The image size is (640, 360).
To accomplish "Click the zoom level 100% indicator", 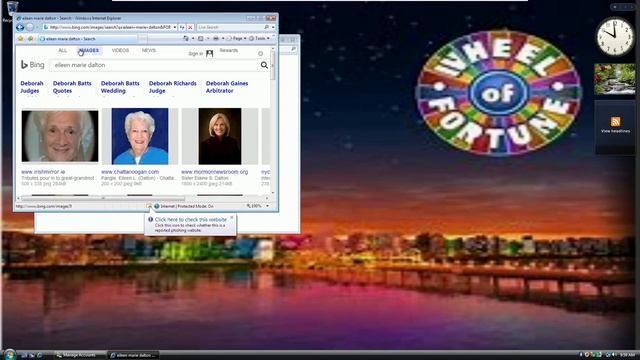I will (255, 206).
